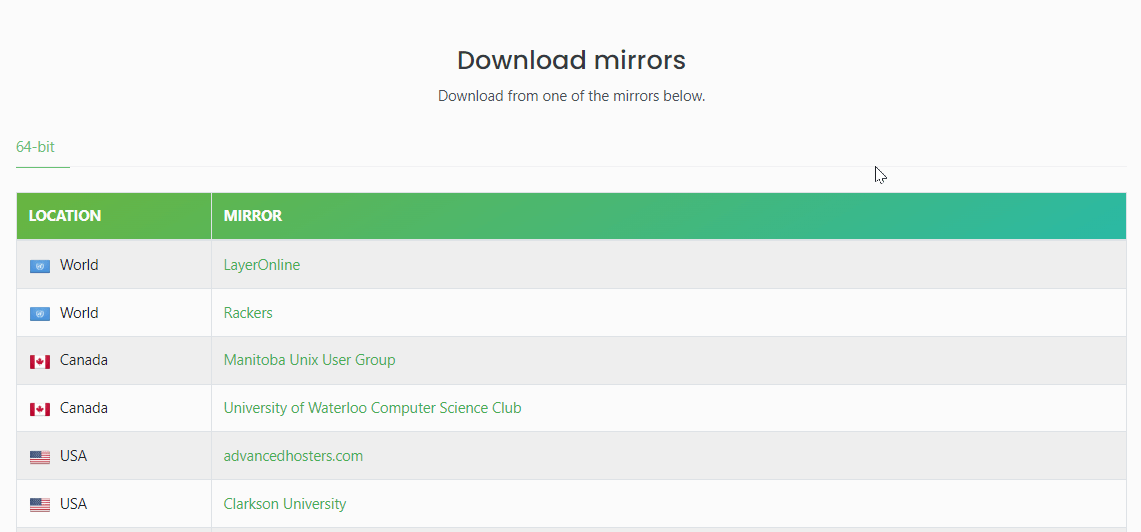Click the Canada flag beside University of Waterloo
Screen dimensions: 1141x532
pos(40,409)
